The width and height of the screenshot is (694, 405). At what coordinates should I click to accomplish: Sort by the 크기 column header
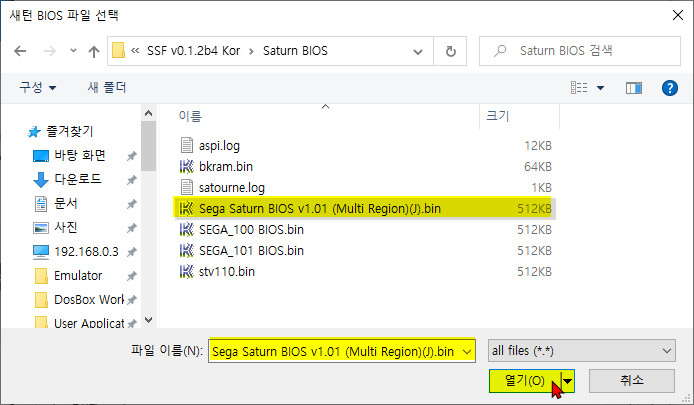tap(498, 116)
